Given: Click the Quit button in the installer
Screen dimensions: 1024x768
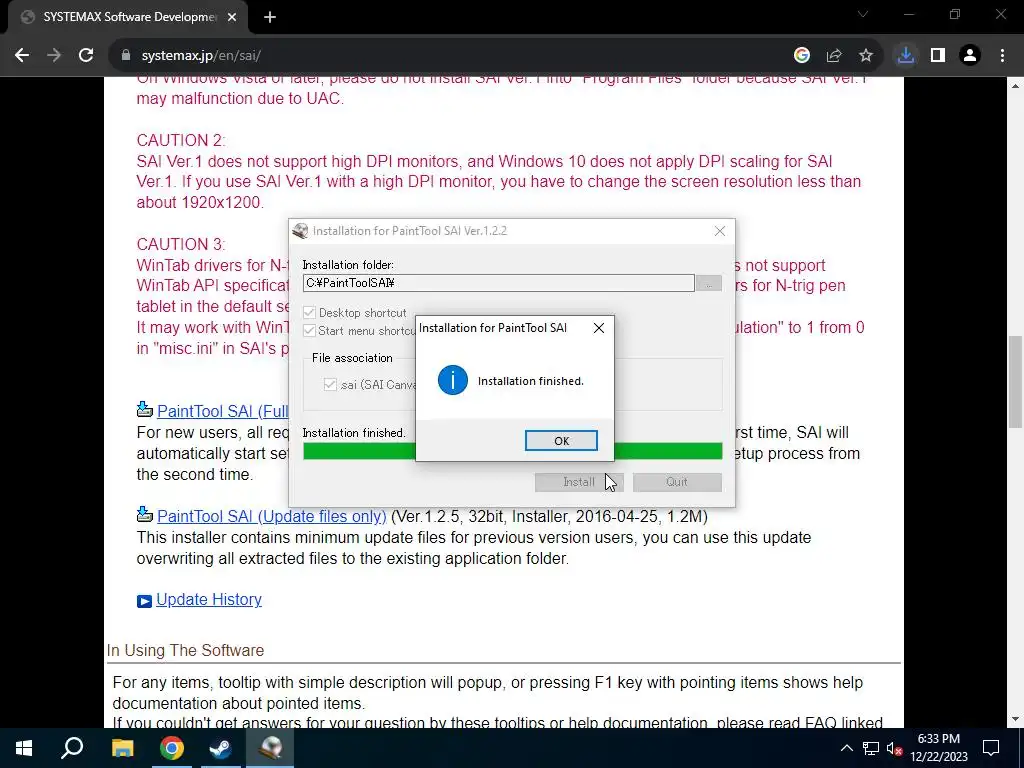Looking at the screenshot, I should [x=677, y=482].
